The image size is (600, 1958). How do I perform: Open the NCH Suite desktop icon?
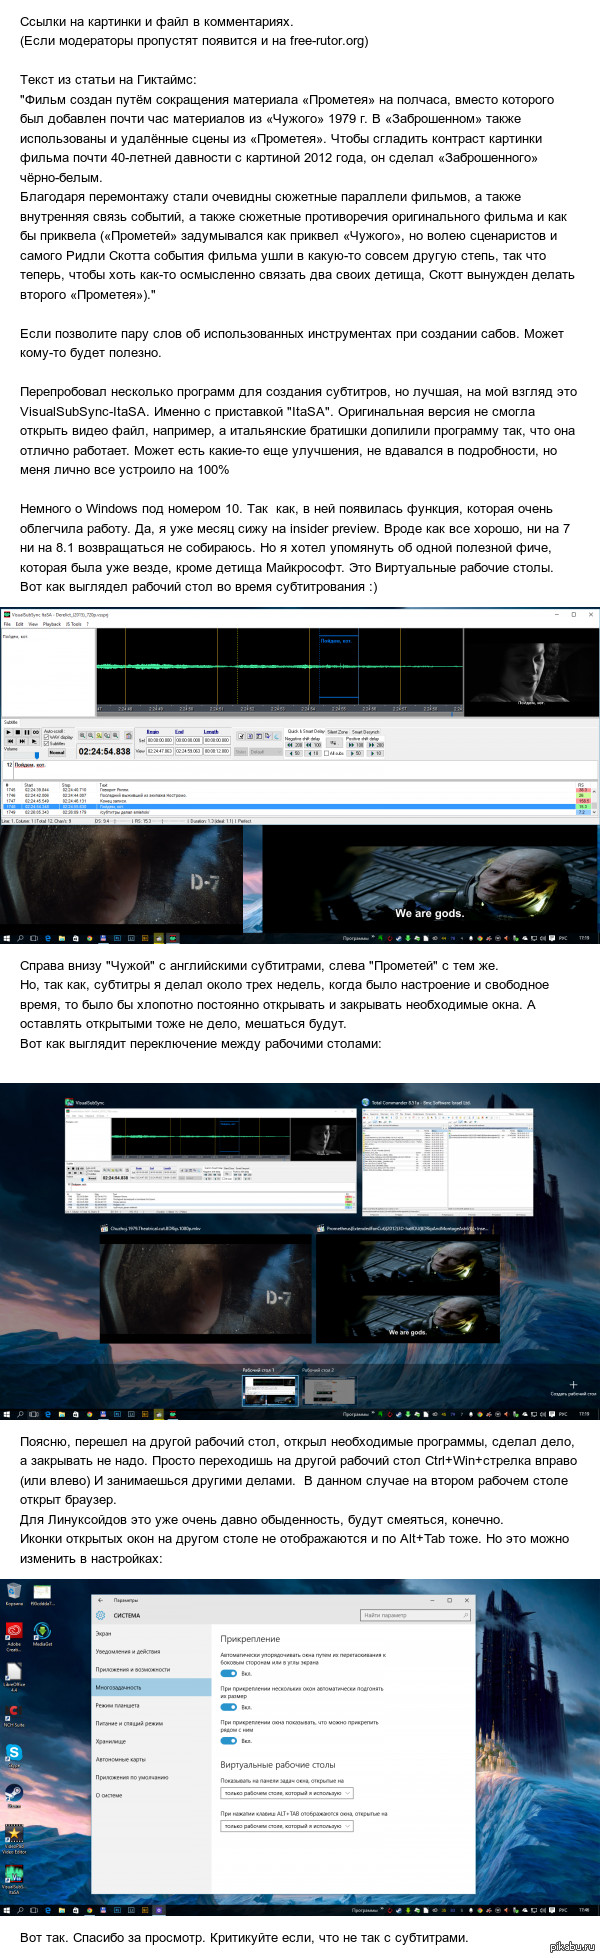14,1717
